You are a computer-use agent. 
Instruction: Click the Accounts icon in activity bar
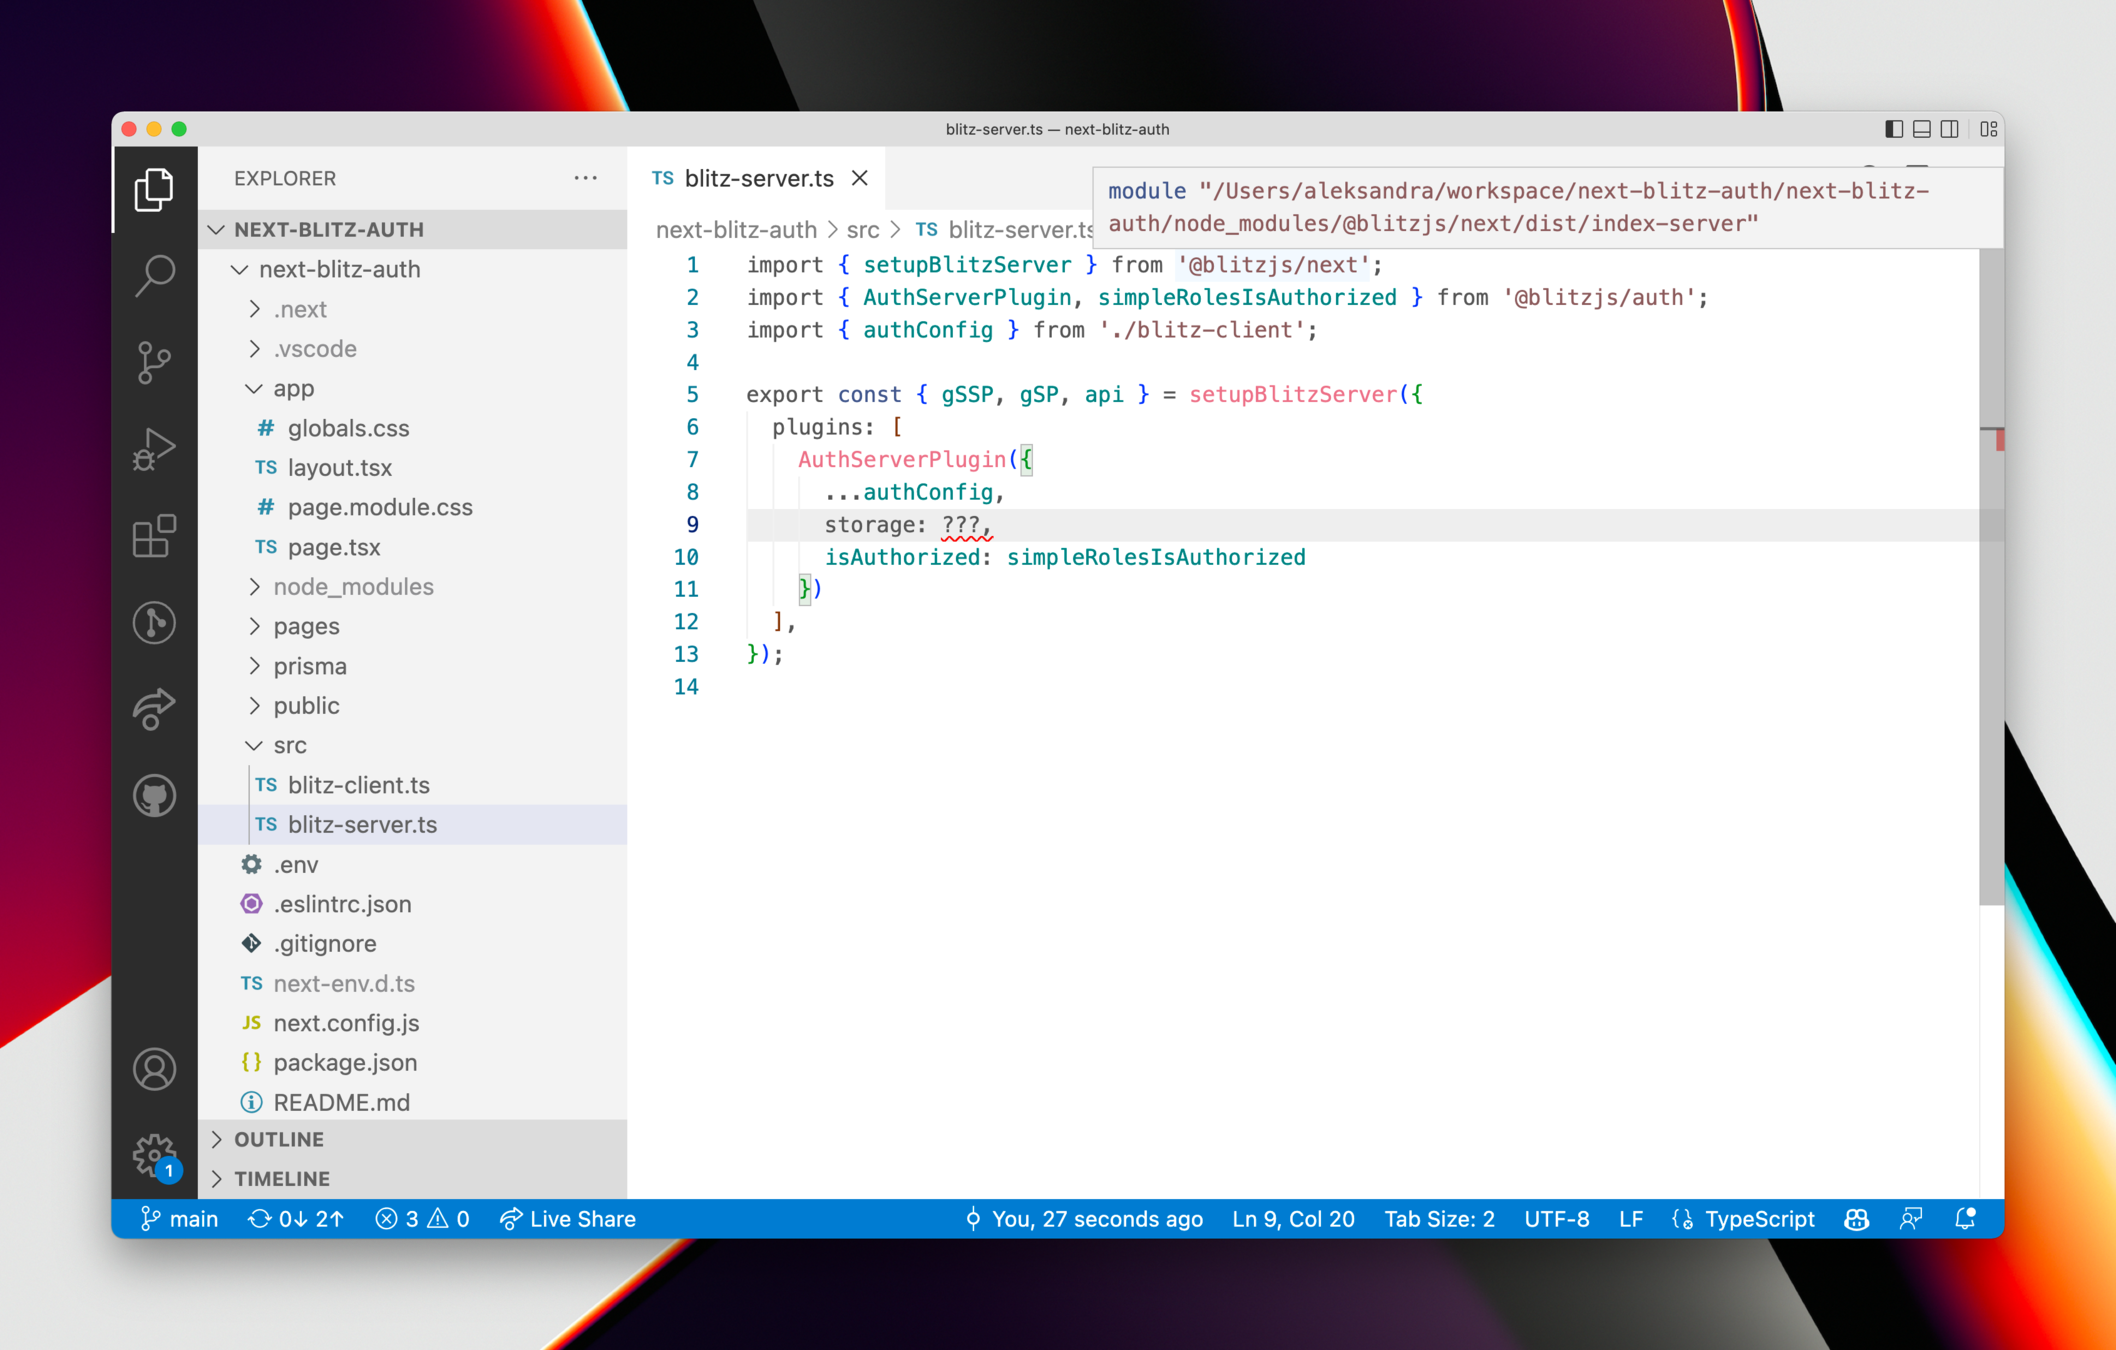tap(154, 1069)
